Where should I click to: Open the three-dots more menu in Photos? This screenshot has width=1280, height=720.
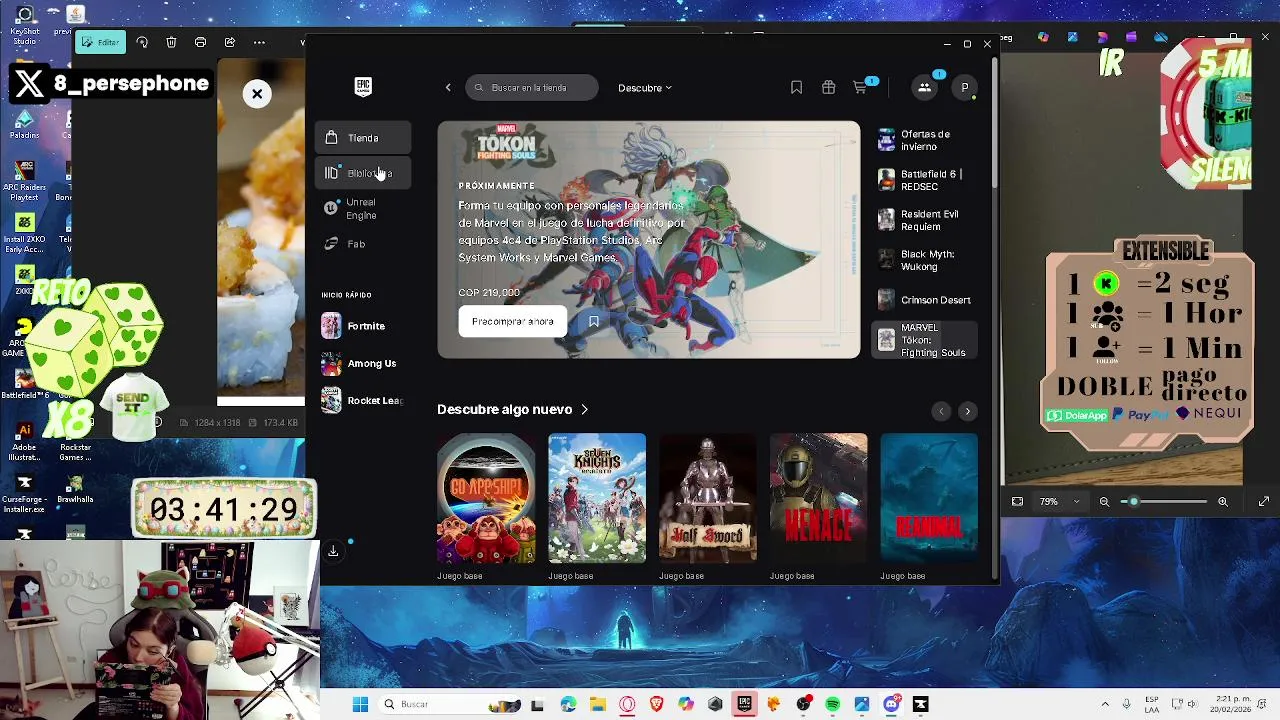259,42
